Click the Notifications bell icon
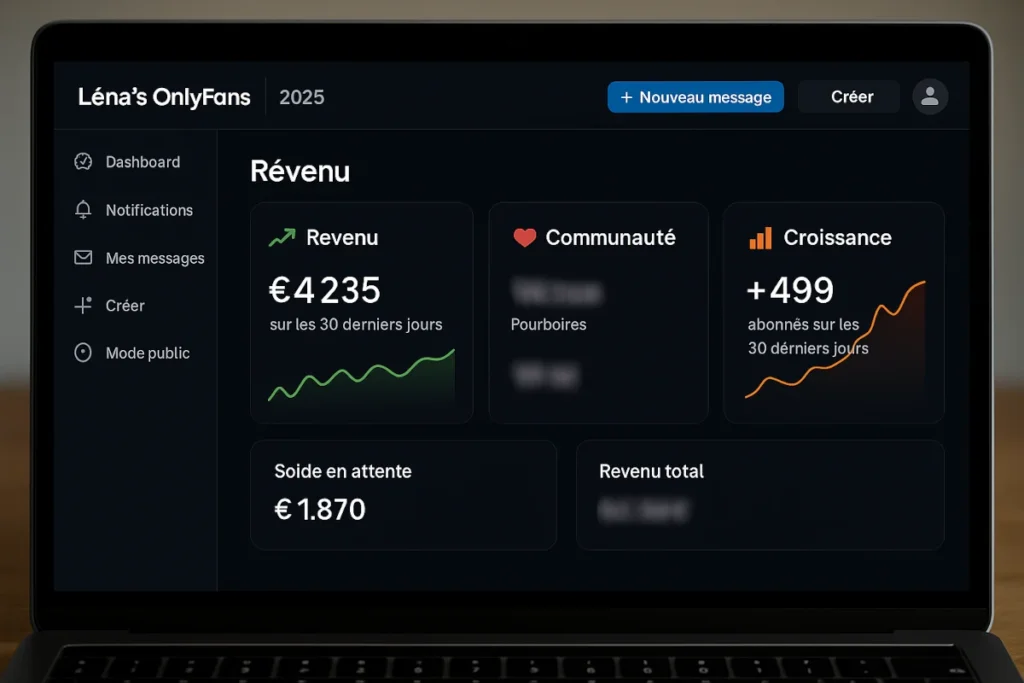The image size is (1024, 683). pyautogui.click(x=83, y=210)
